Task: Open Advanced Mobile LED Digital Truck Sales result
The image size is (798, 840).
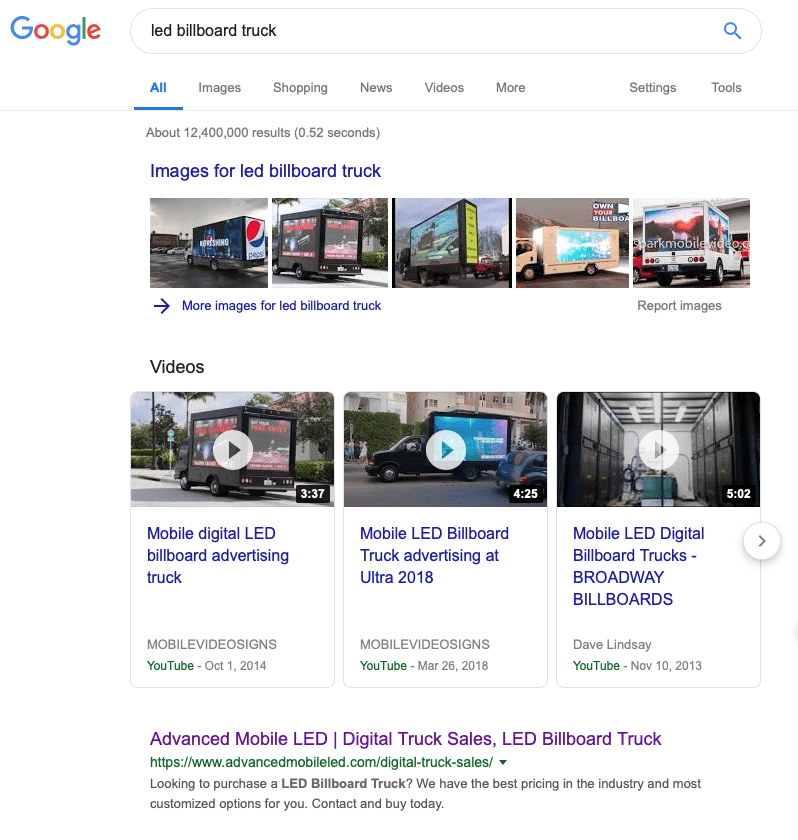Action: [x=405, y=739]
